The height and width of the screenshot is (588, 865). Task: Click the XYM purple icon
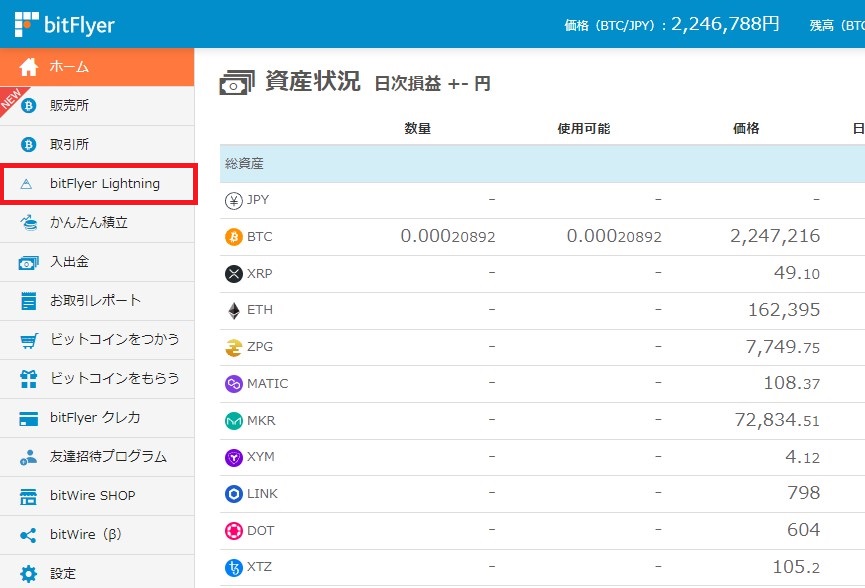234,457
